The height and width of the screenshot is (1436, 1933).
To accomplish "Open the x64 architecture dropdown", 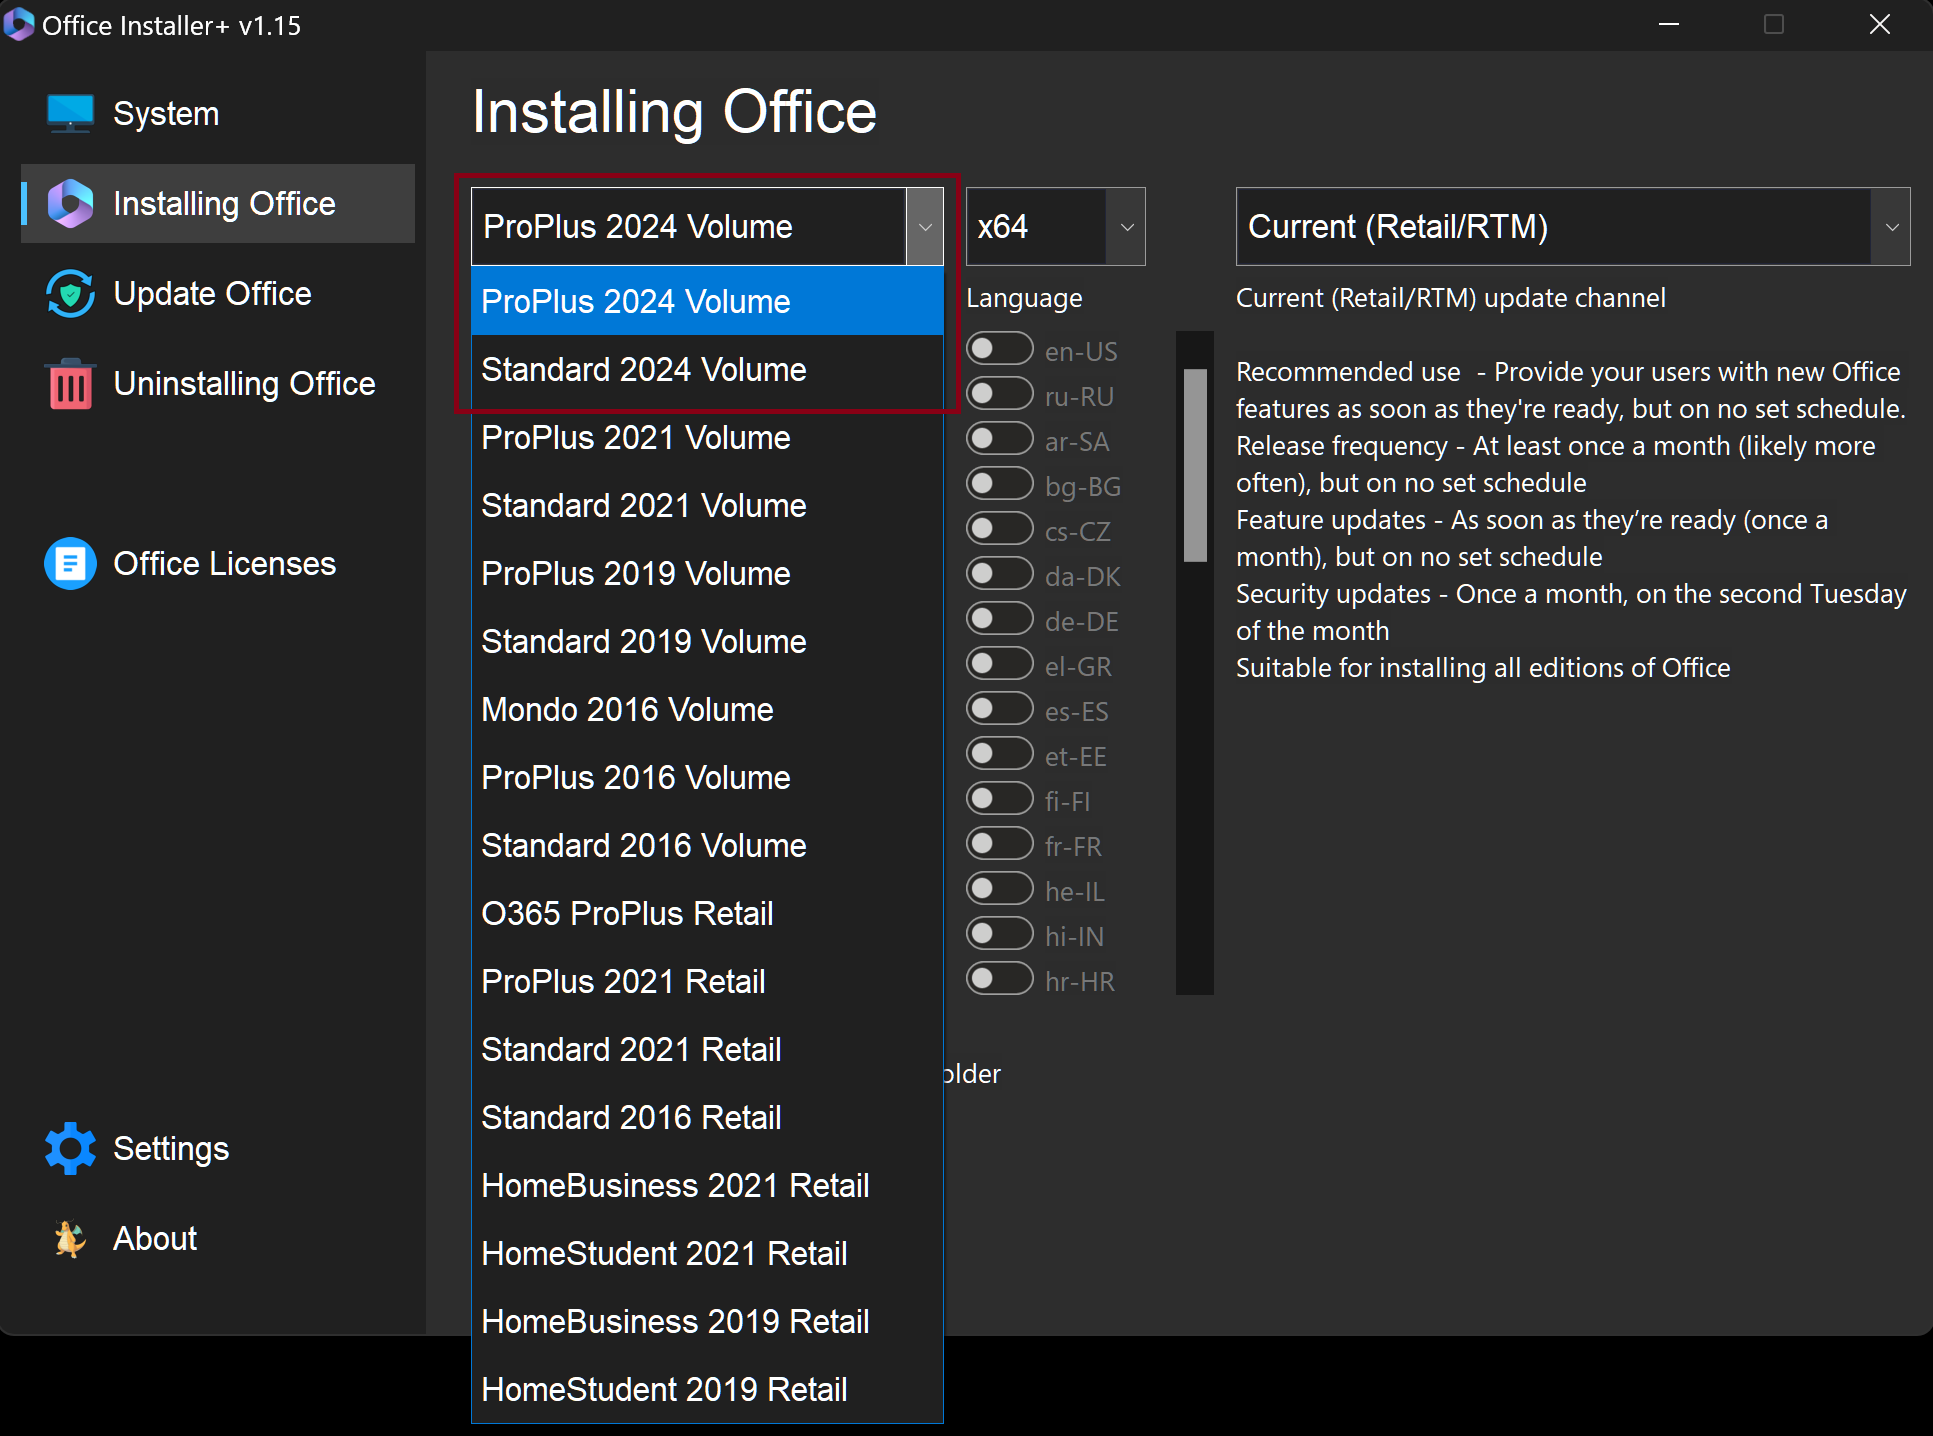I will pyautogui.click(x=1056, y=227).
